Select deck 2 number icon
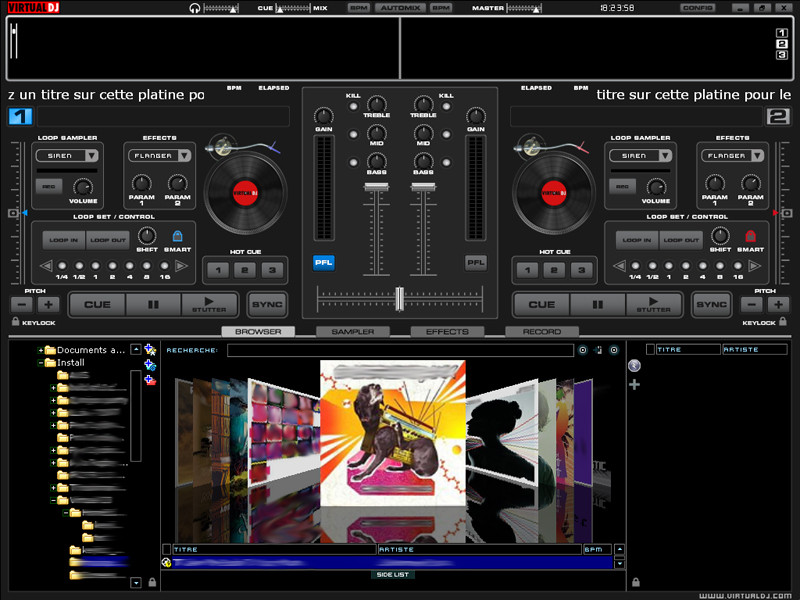 point(778,116)
